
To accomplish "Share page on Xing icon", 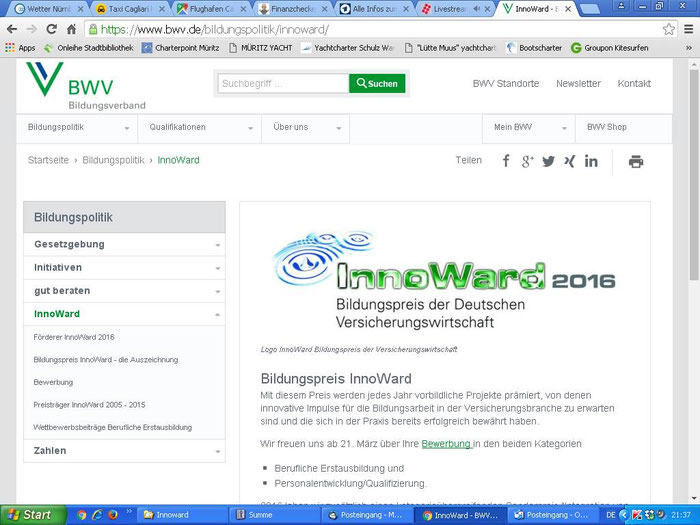I will pyautogui.click(x=569, y=161).
